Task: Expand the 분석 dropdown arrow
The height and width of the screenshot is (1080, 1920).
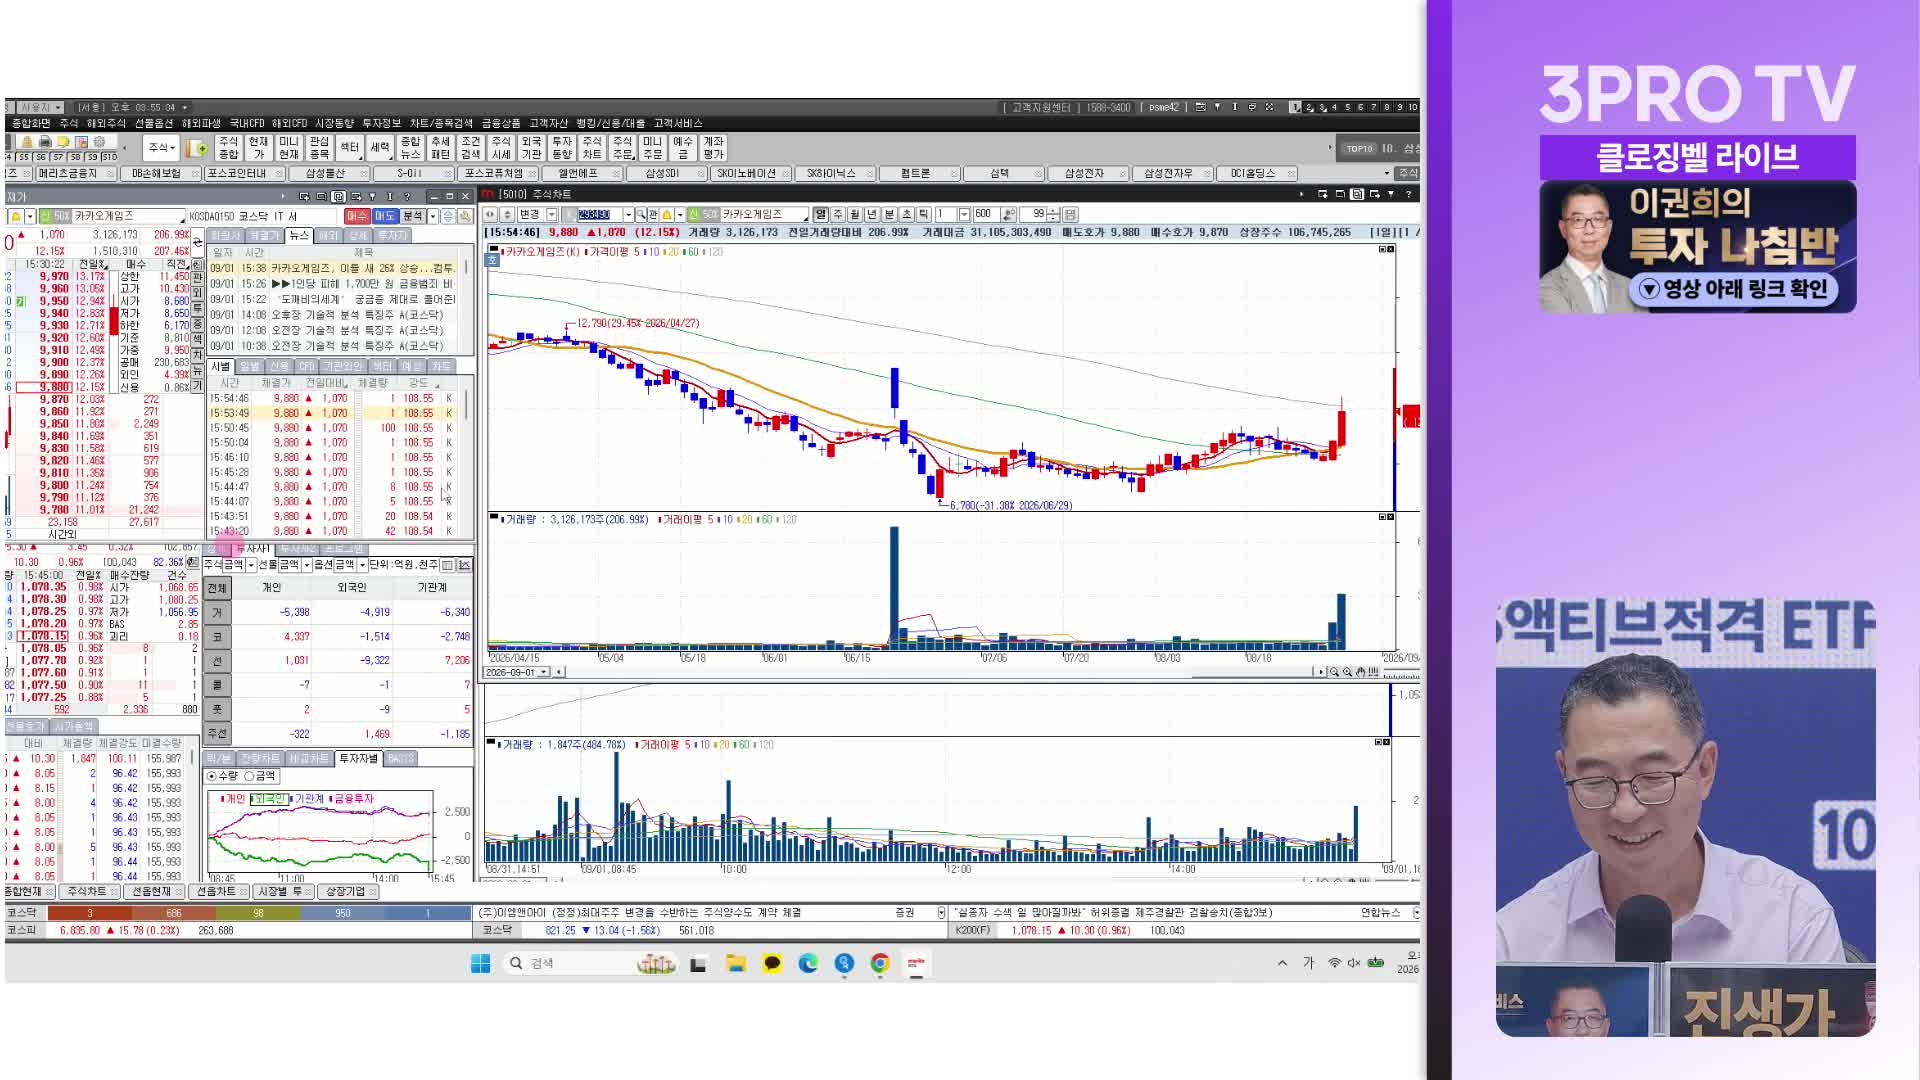Action: point(433,216)
